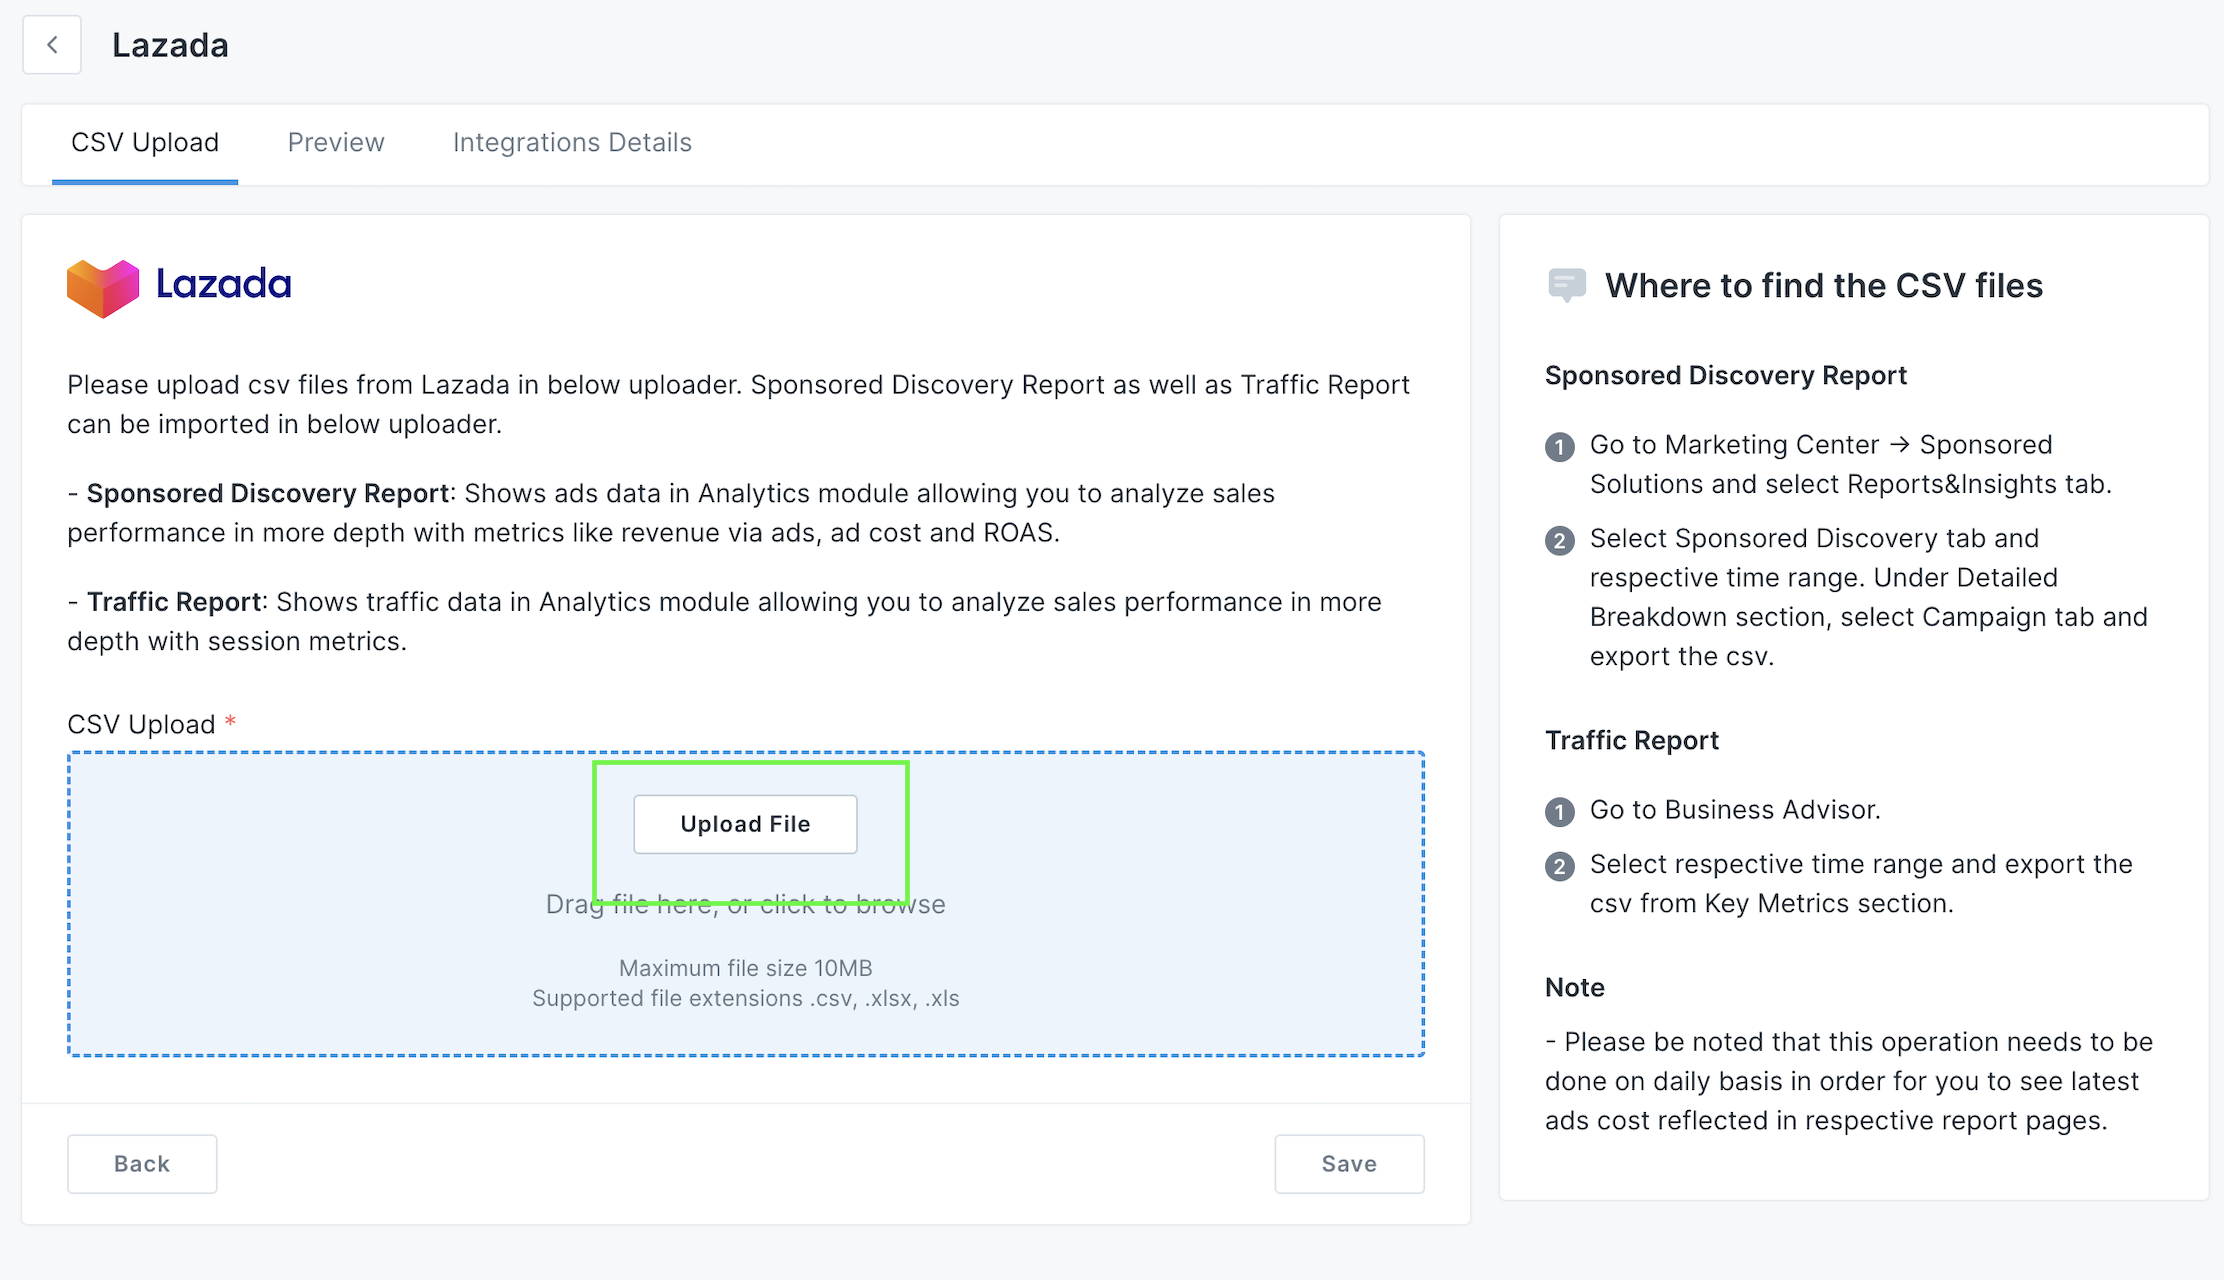Click the Back button at bottom
The width and height of the screenshot is (2224, 1280).
point(142,1163)
